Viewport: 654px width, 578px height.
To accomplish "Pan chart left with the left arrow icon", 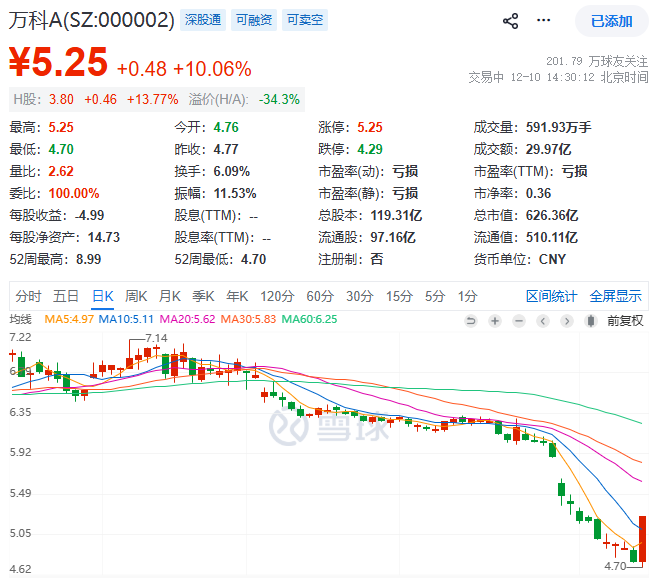I will point(541,320).
